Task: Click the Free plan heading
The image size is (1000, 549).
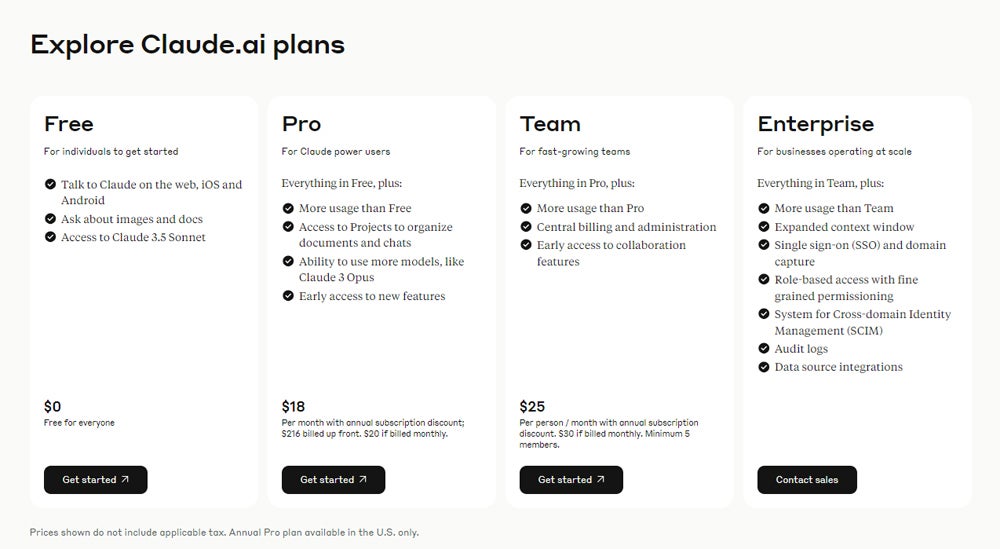Action: pyautogui.click(x=68, y=124)
